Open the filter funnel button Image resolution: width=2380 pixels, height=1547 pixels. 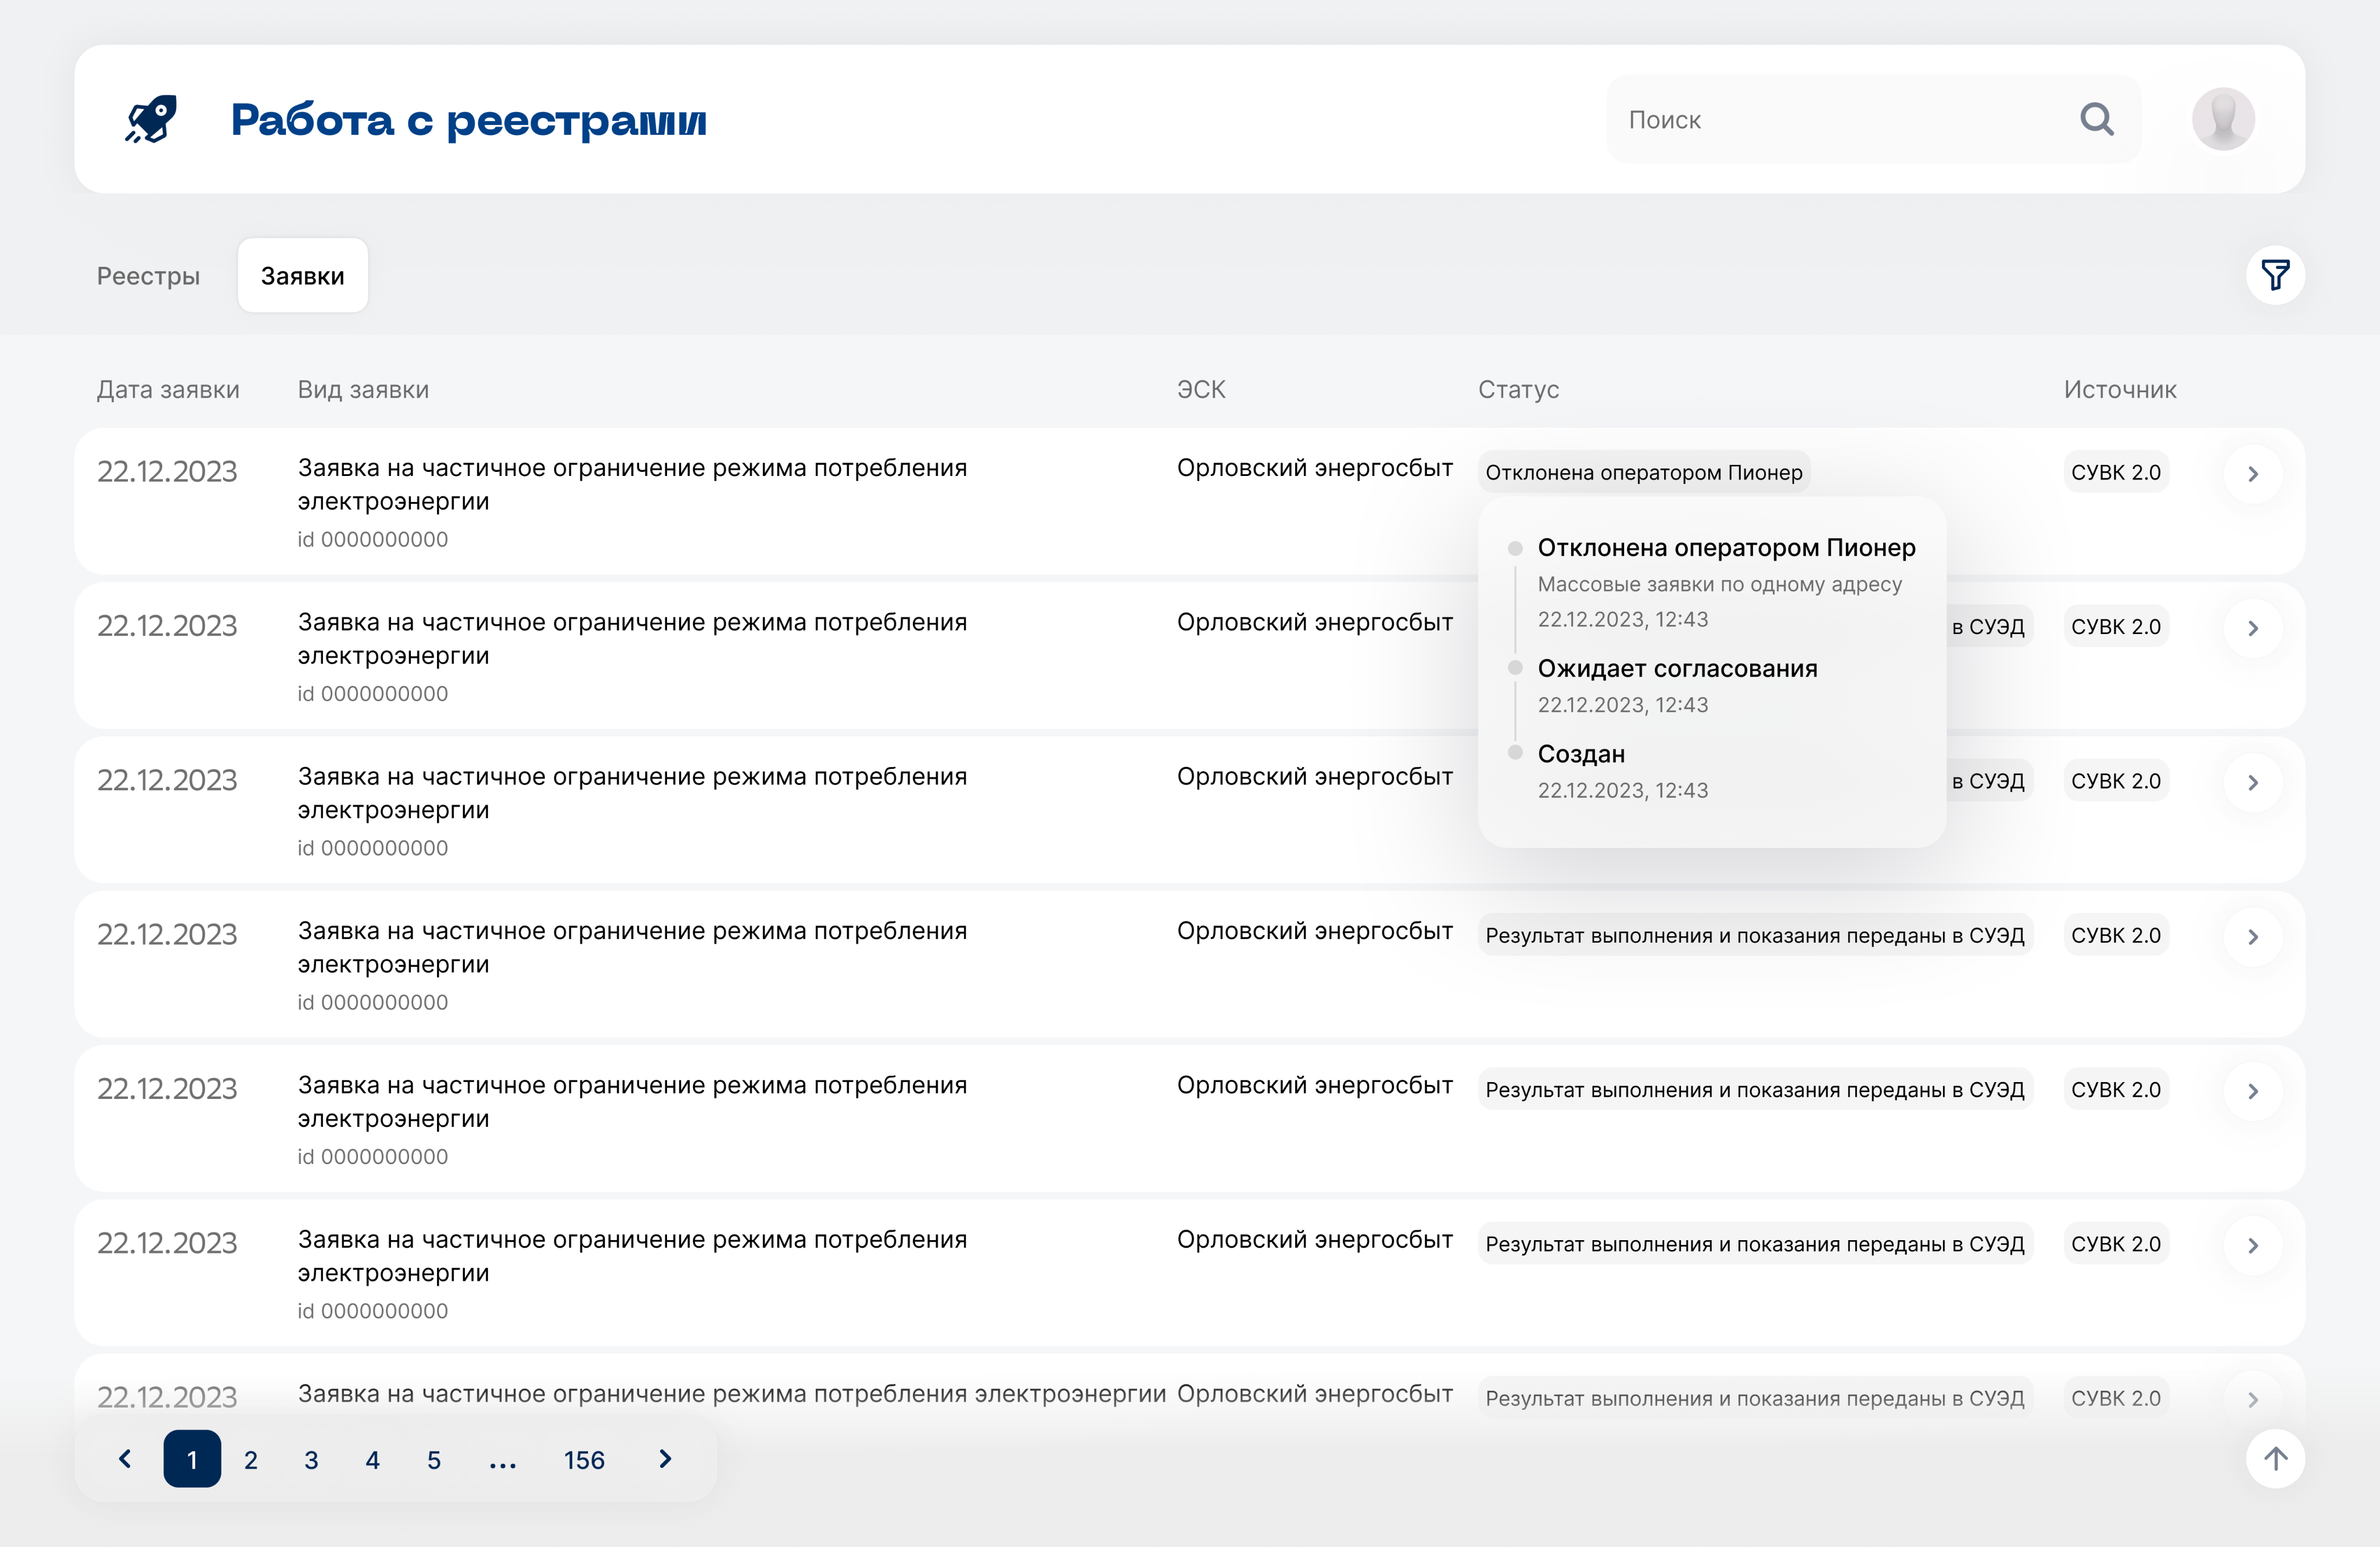point(2275,275)
